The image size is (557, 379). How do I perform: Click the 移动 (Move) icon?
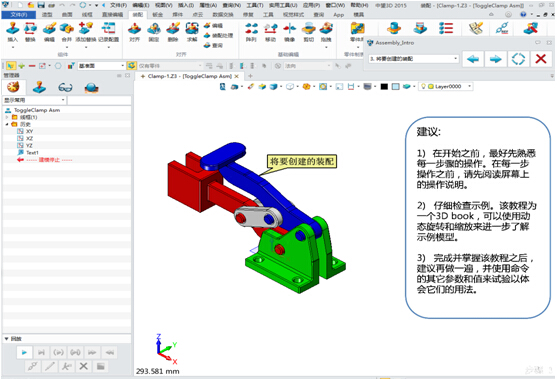click(270, 28)
